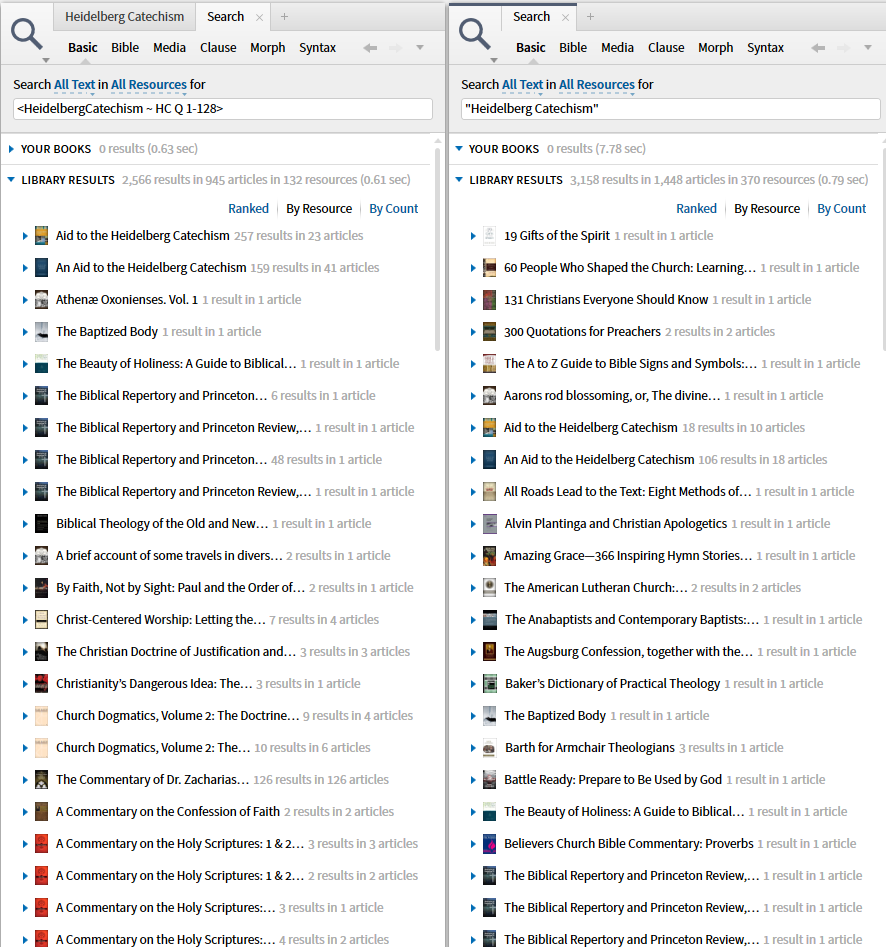The image size is (886, 947).
Task: Click All Resources link in right panel
Action: point(597,85)
